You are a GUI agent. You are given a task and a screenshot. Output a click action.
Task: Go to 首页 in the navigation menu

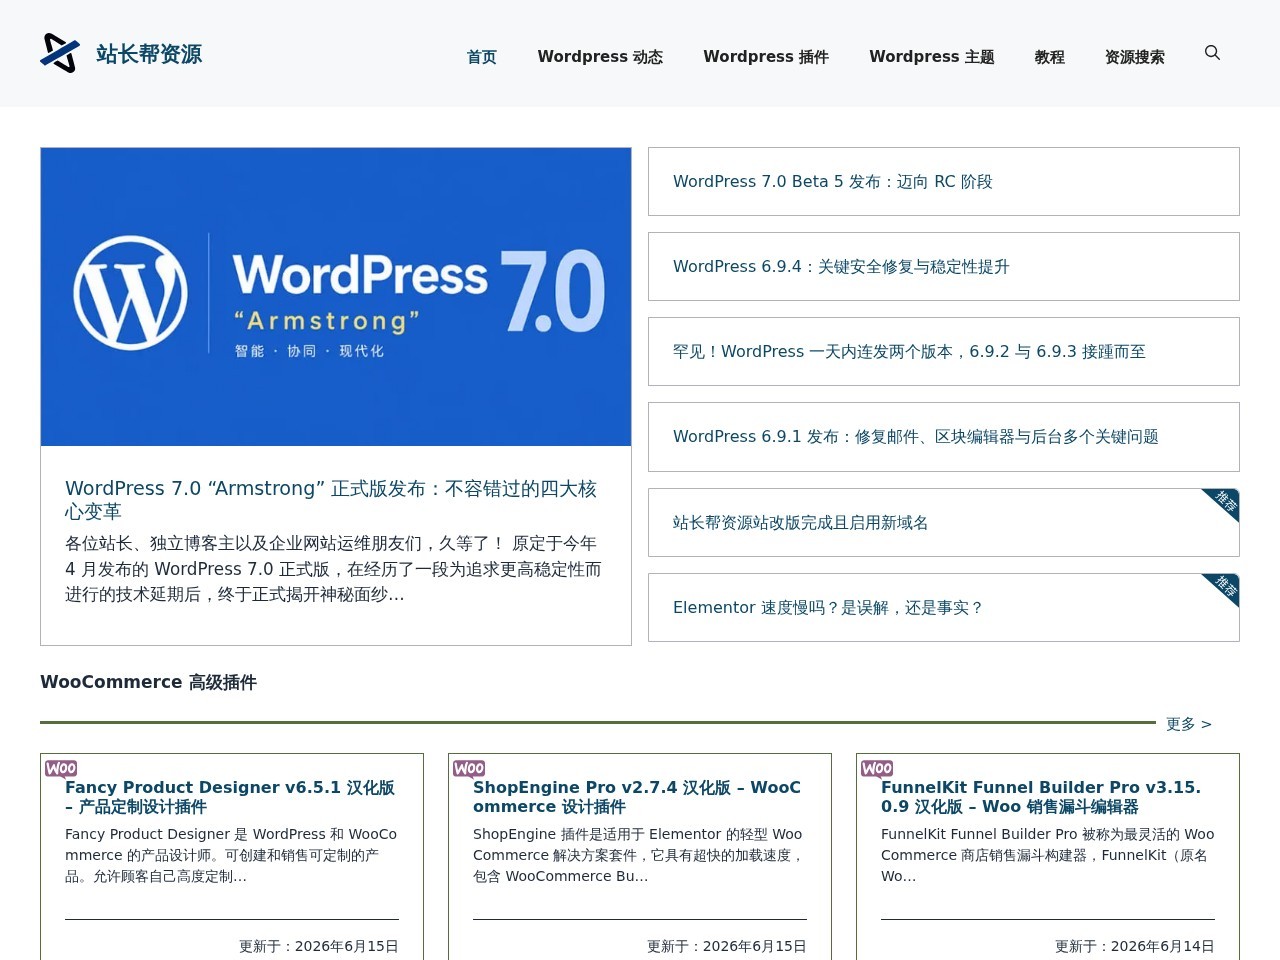[x=482, y=57]
